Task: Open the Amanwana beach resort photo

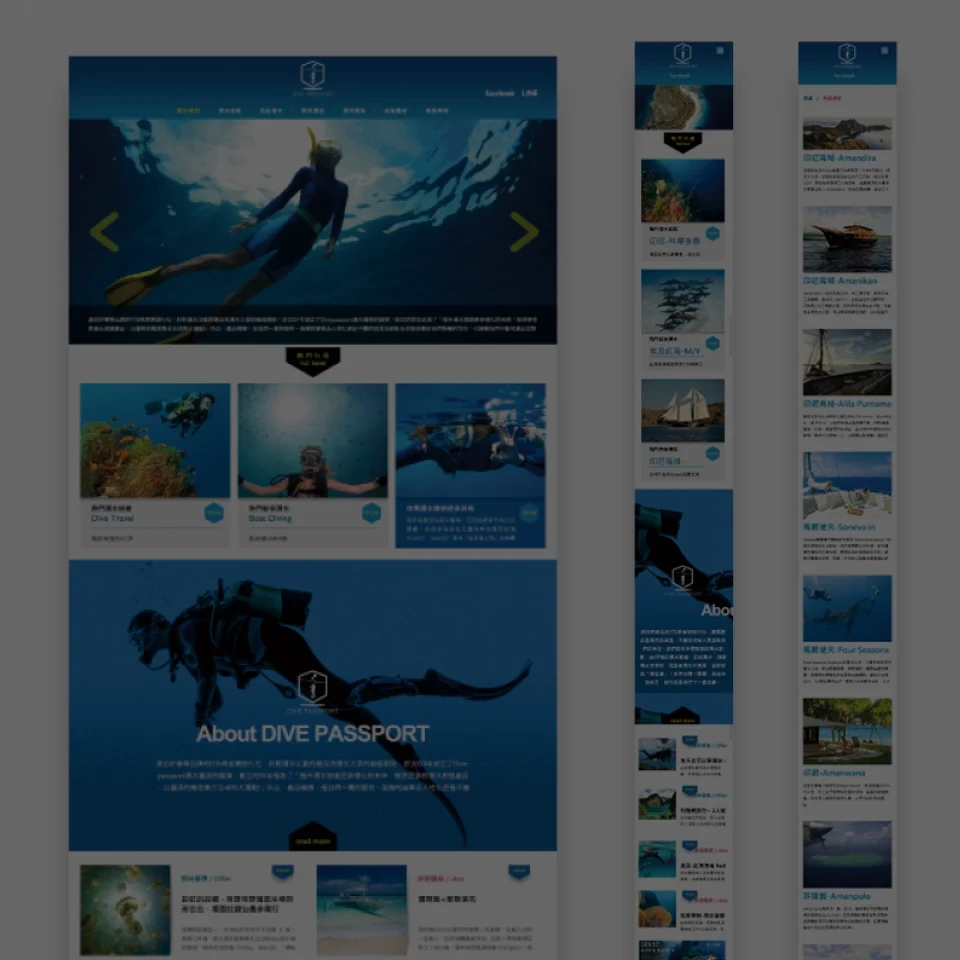Action: click(847, 732)
